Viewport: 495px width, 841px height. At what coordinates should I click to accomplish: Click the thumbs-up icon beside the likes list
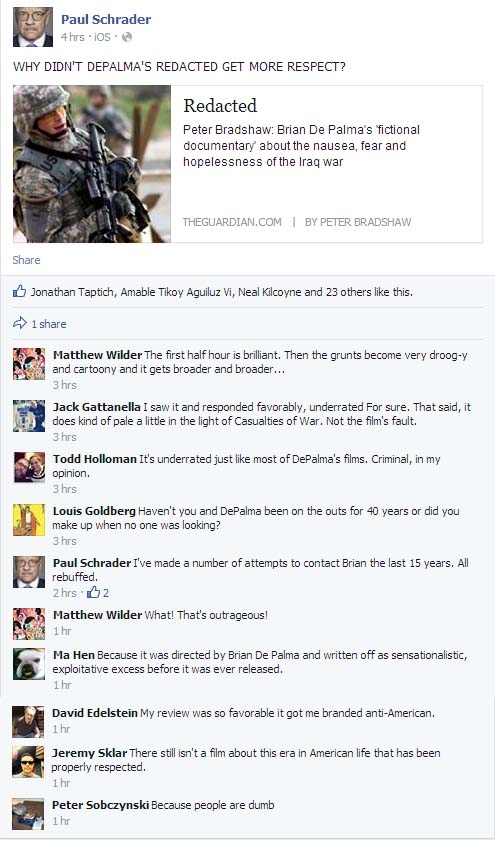(19, 291)
